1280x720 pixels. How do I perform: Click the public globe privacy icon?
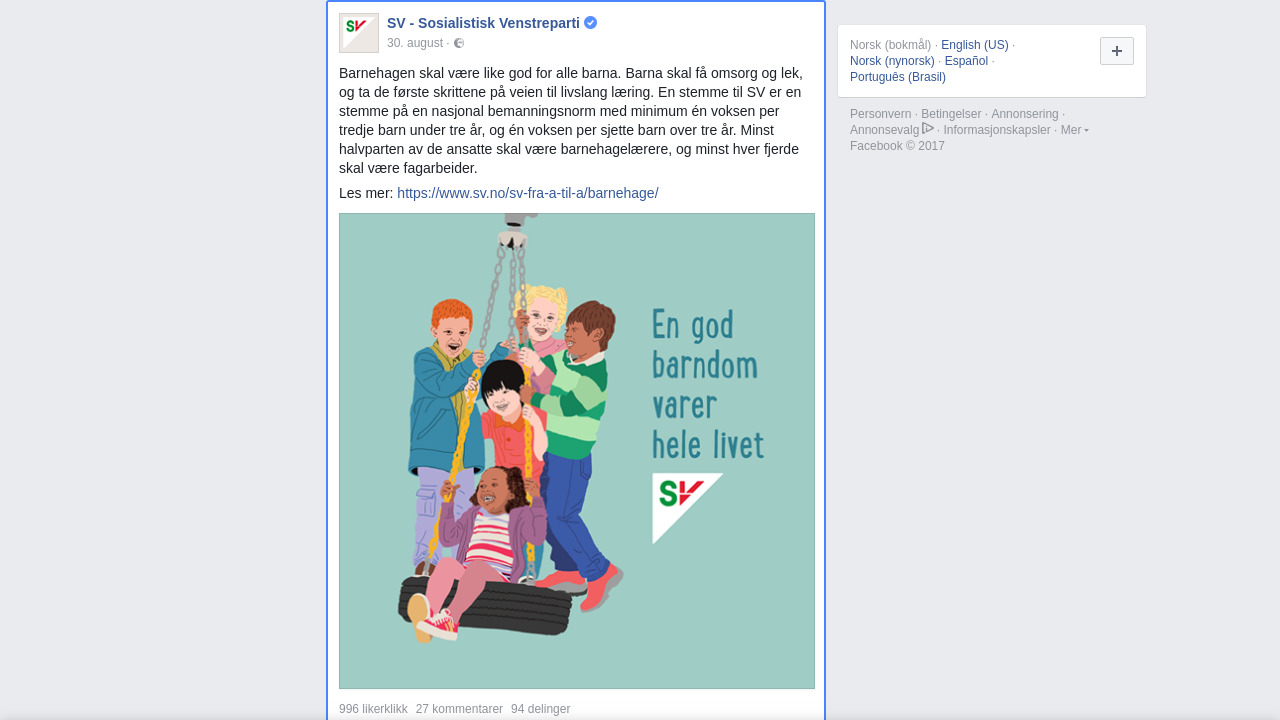[x=459, y=43]
